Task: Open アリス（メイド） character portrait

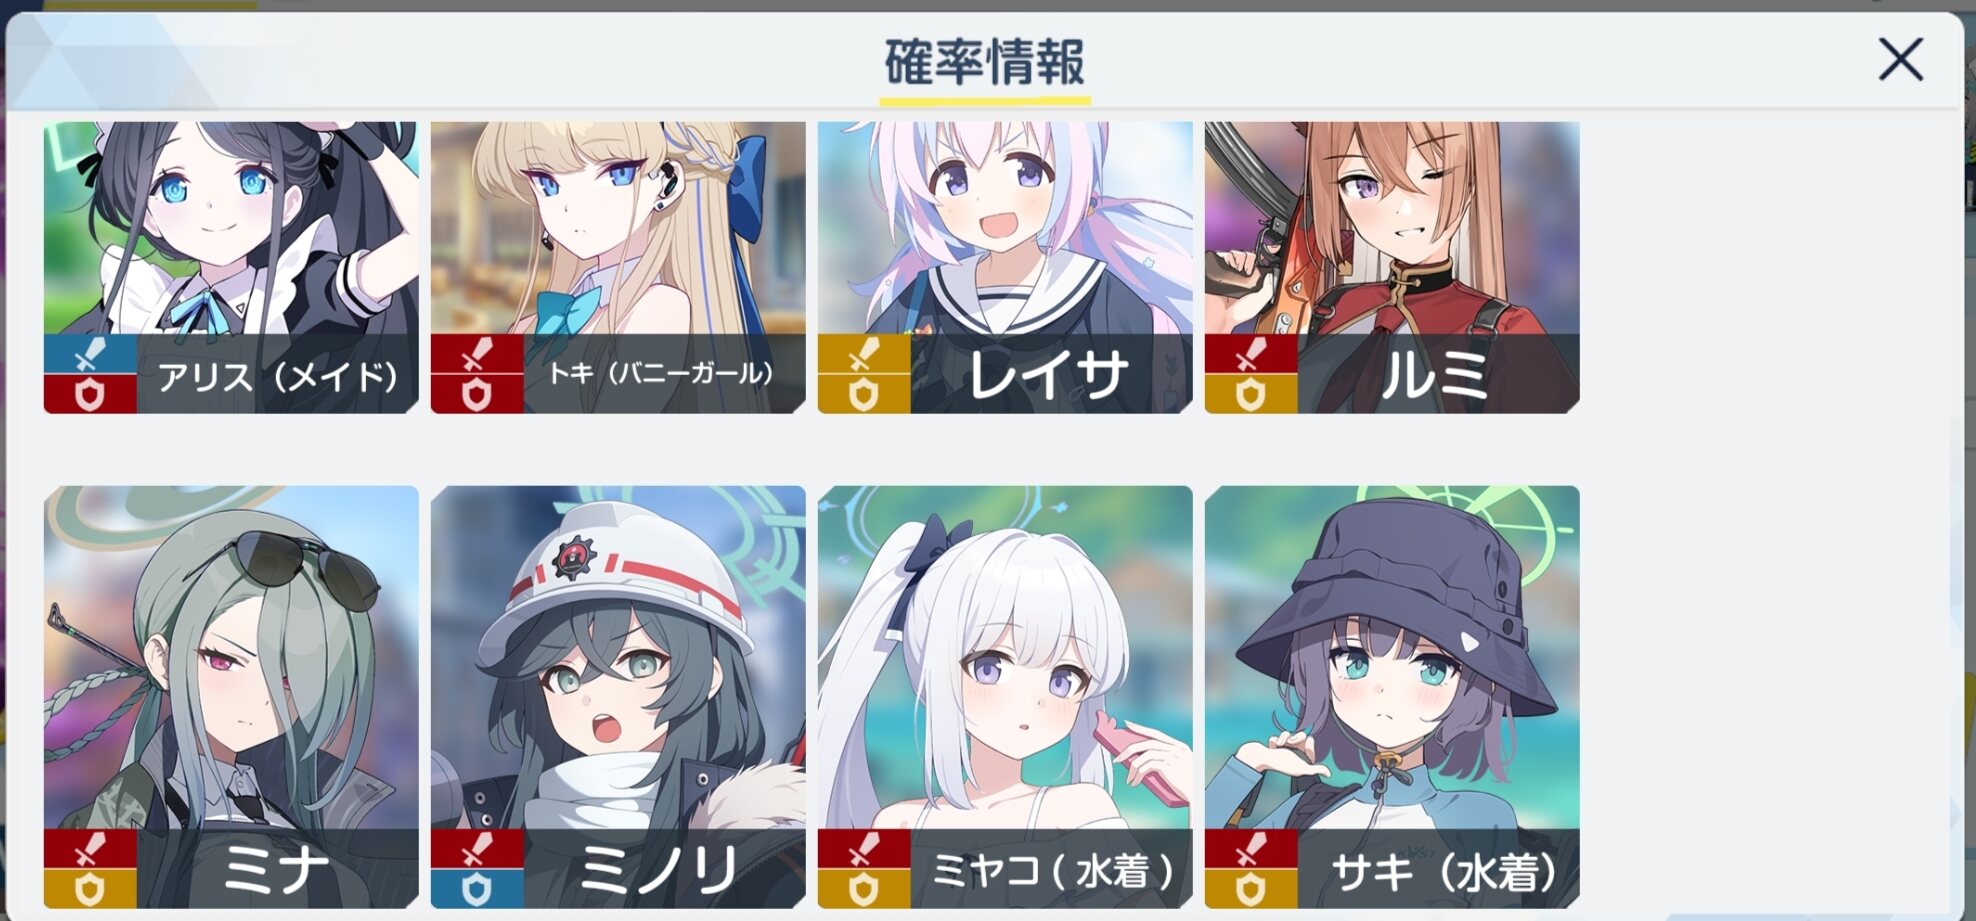Action: (231, 267)
